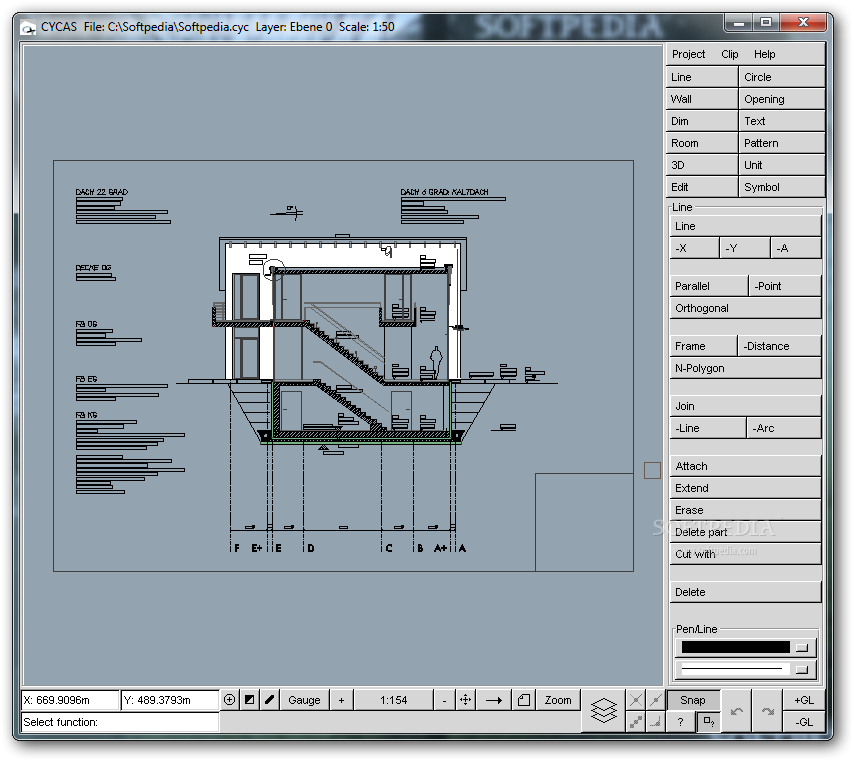Click the -Y line option
This screenshot has width=854, height=761.
(x=745, y=248)
